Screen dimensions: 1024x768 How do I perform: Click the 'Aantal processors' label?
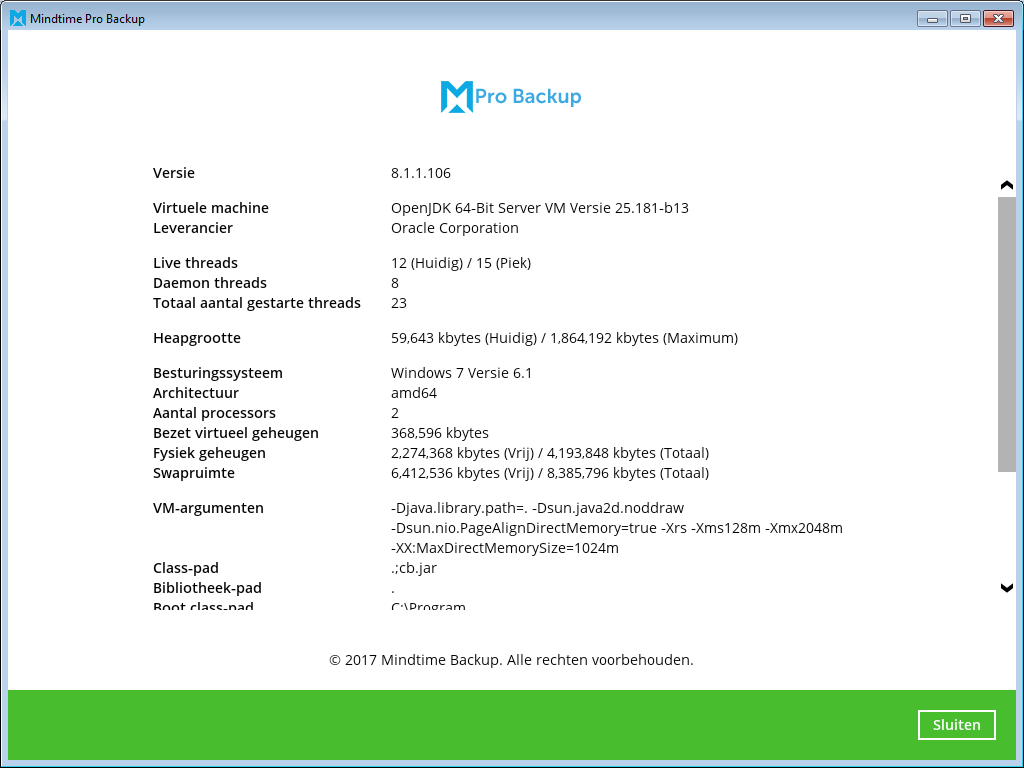tap(214, 413)
